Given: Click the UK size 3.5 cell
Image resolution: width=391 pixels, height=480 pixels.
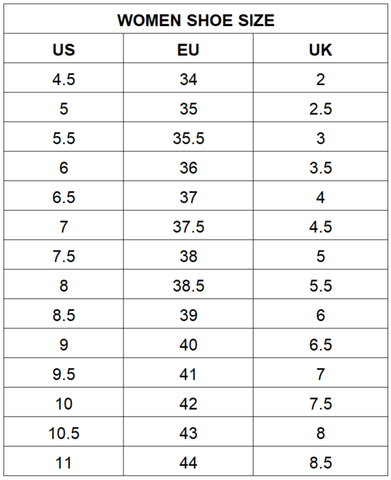Looking at the screenshot, I should [320, 168].
